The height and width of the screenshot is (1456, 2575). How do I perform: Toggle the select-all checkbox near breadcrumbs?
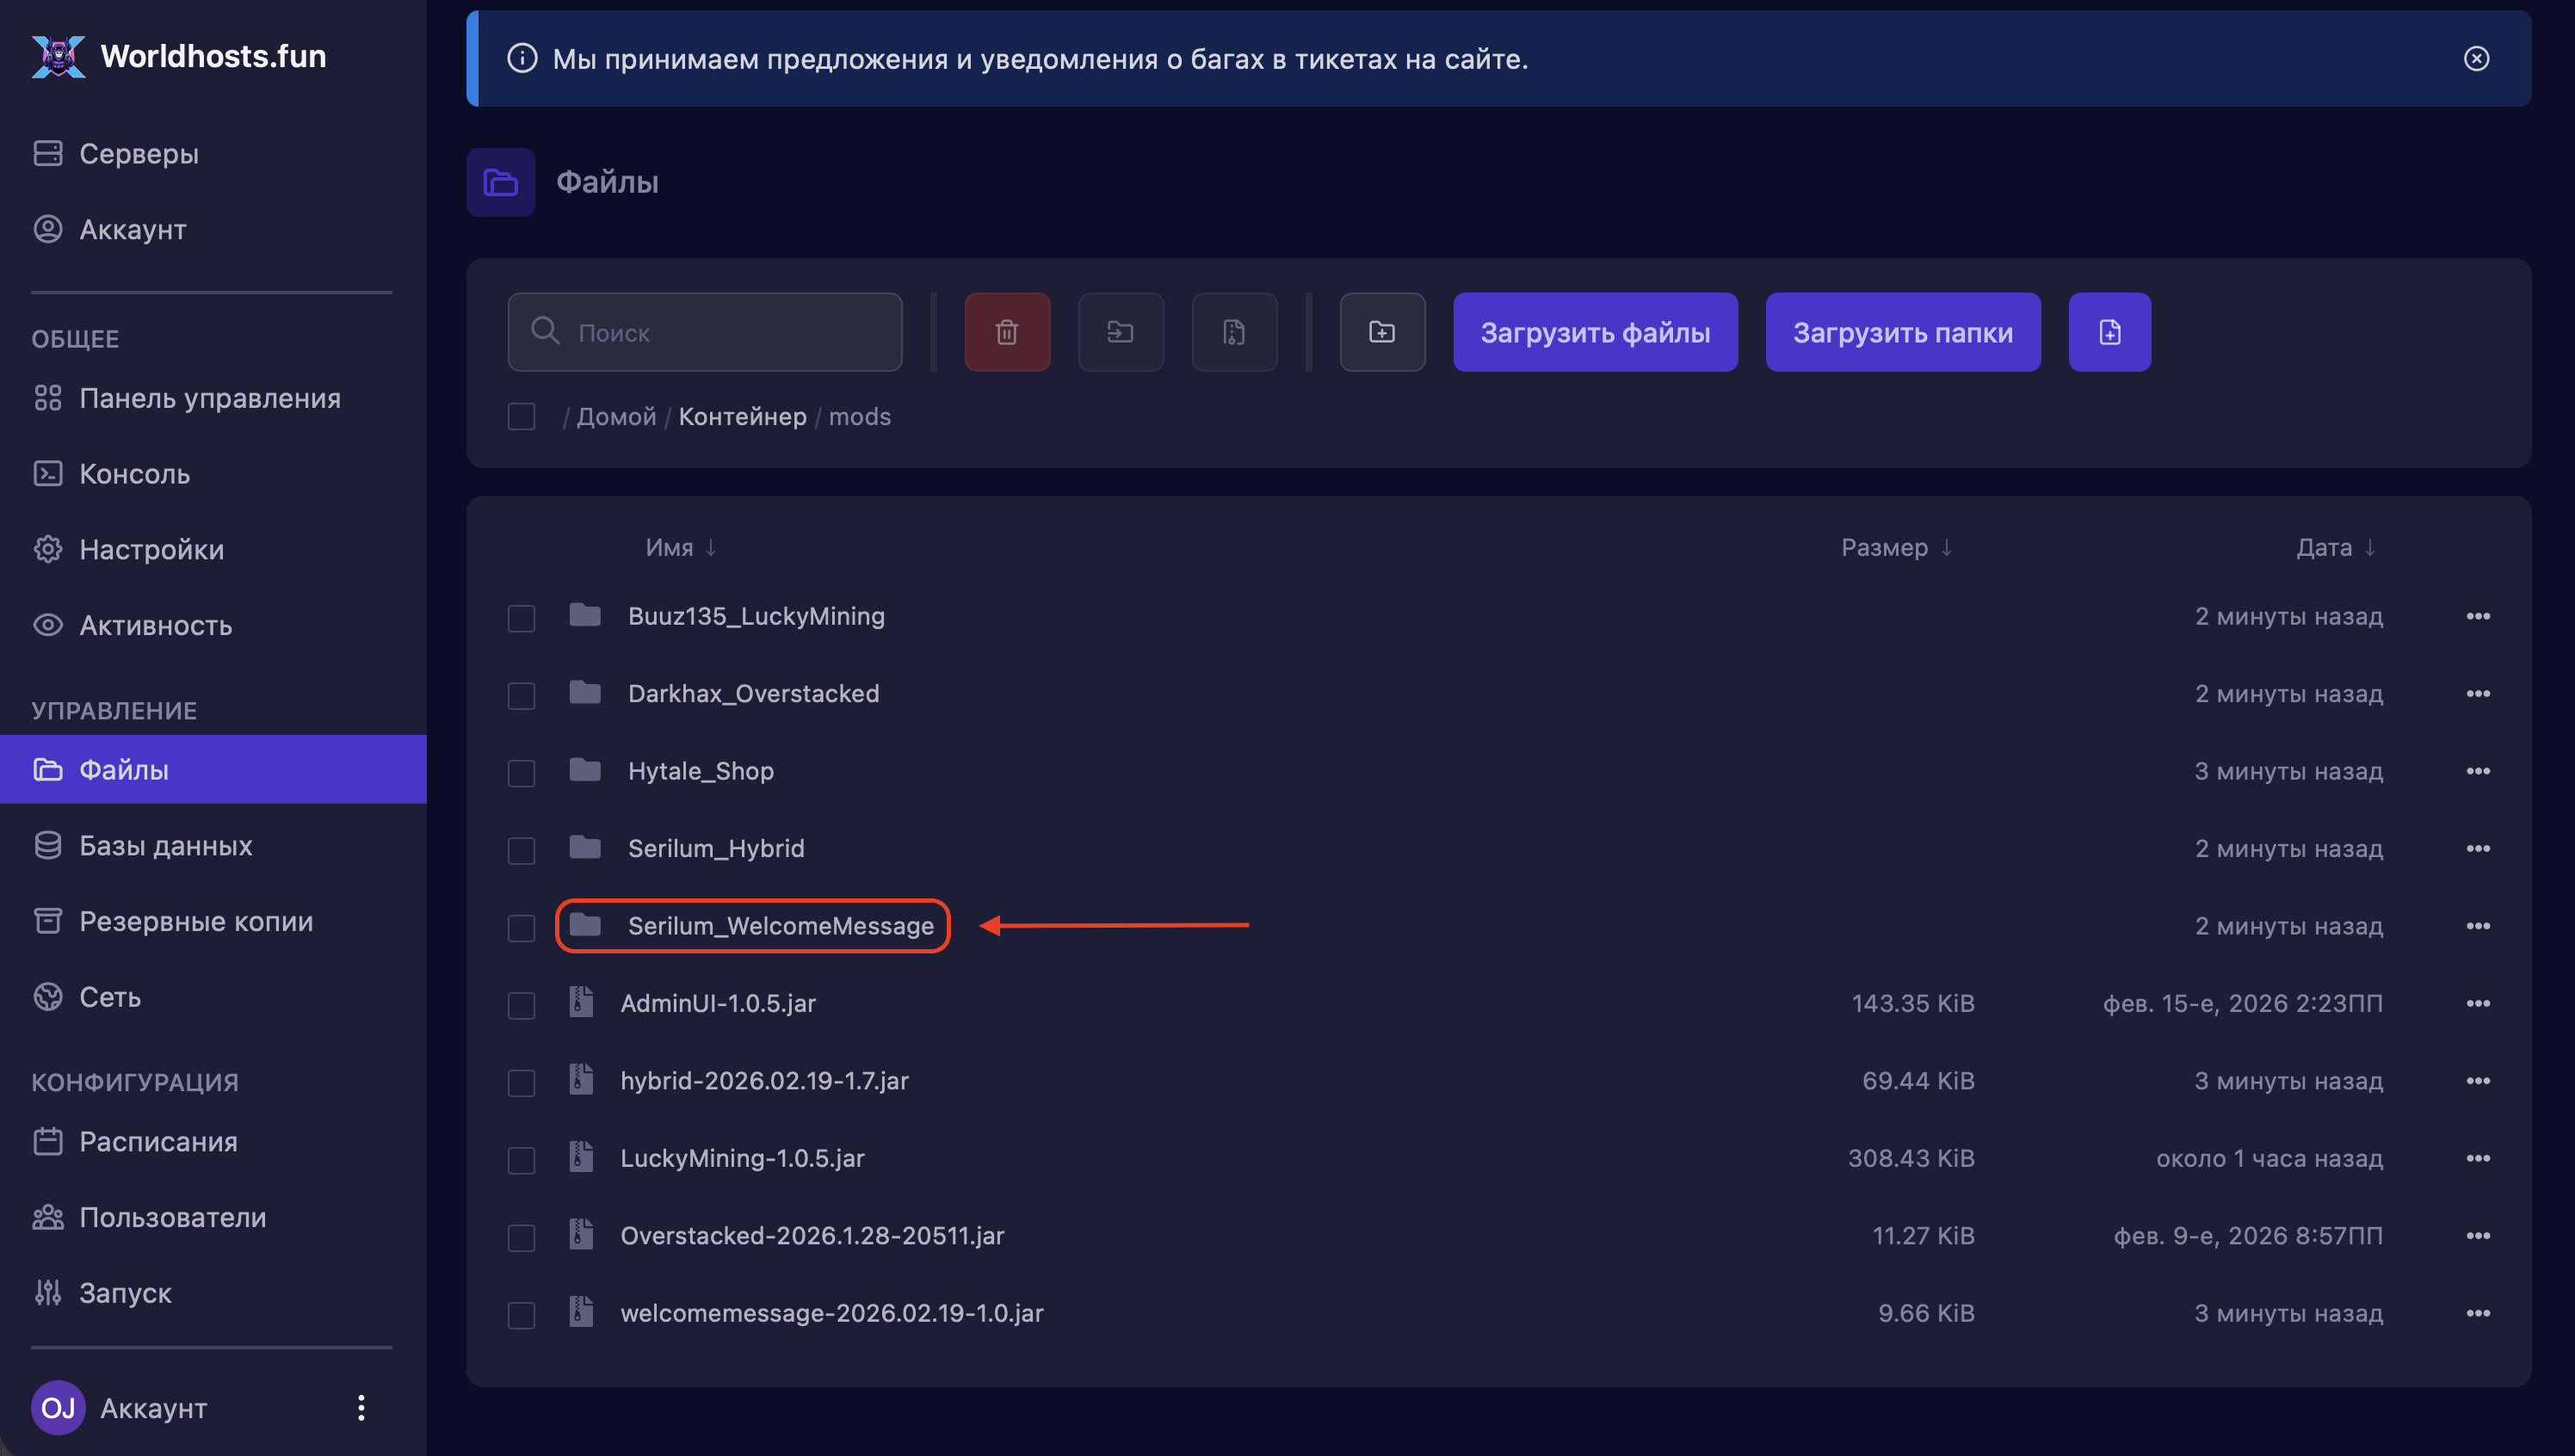[x=521, y=416]
